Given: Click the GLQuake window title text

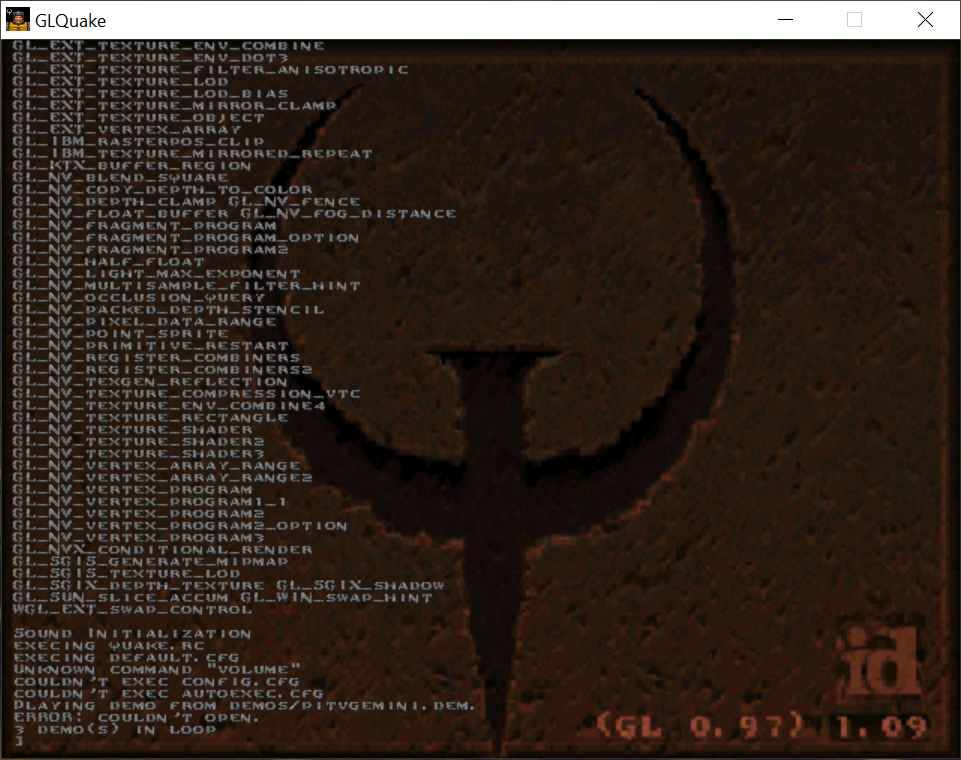Looking at the screenshot, I should click(x=70, y=21).
